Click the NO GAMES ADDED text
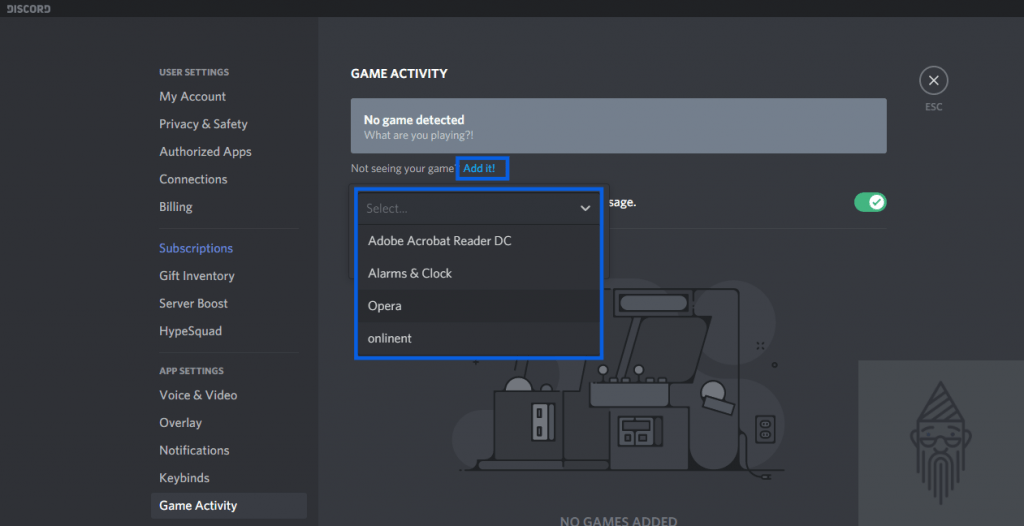Viewport: 1024px width, 526px height. tap(618, 521)
